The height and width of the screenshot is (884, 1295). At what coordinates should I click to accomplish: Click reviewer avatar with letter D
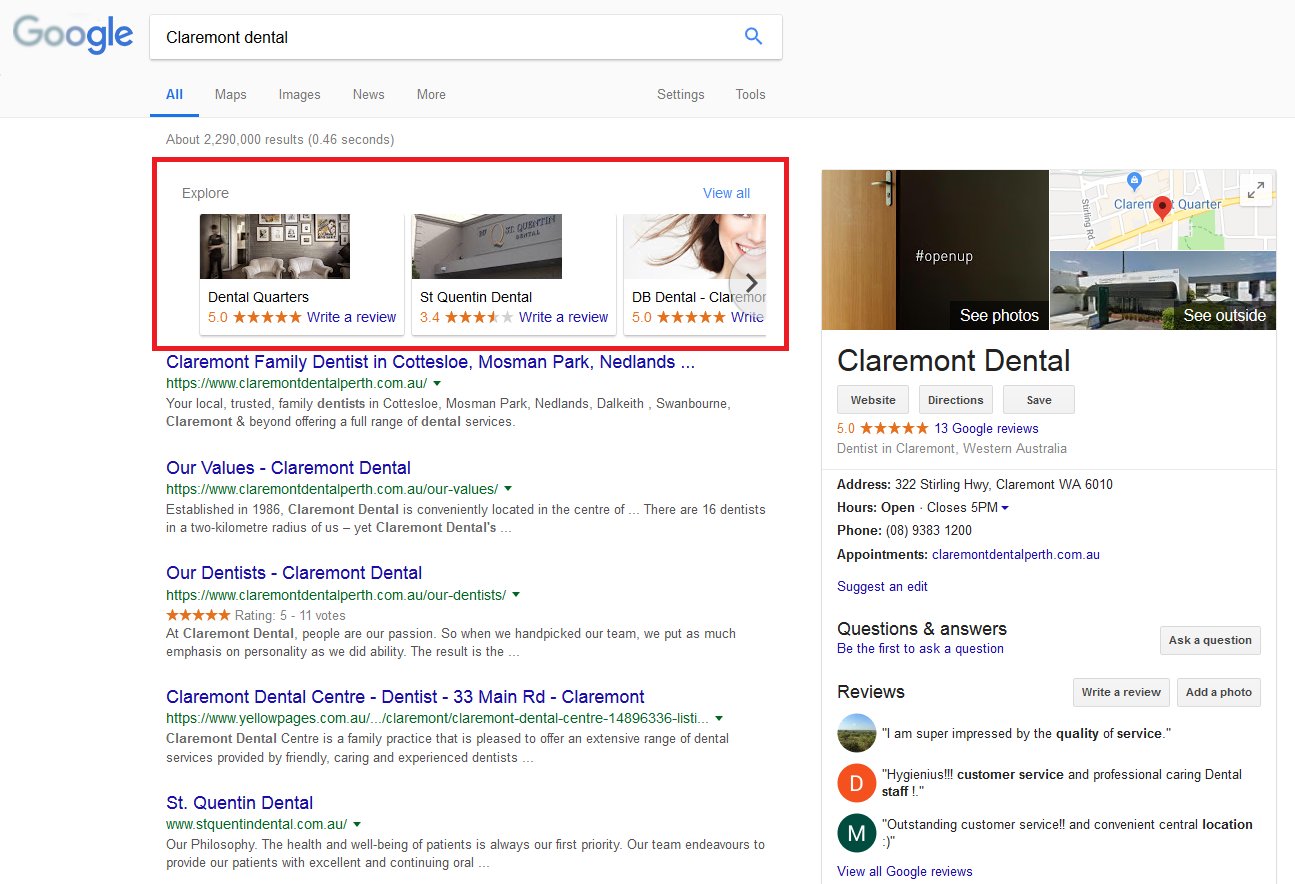click(856, 783)
